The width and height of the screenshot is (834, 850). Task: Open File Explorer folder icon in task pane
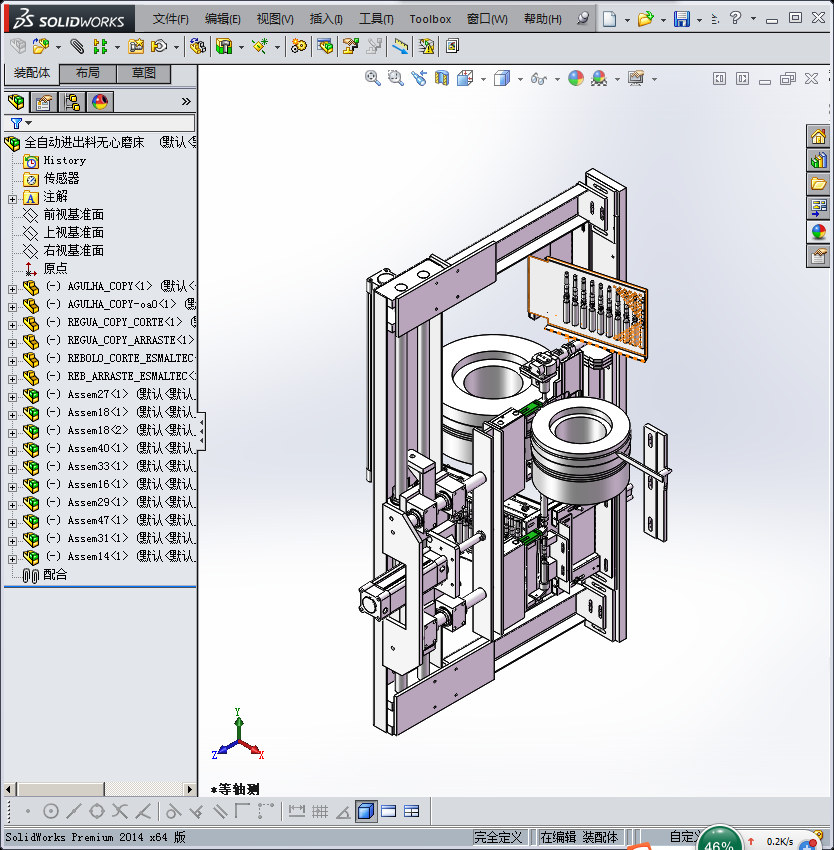tap(819, 184)
